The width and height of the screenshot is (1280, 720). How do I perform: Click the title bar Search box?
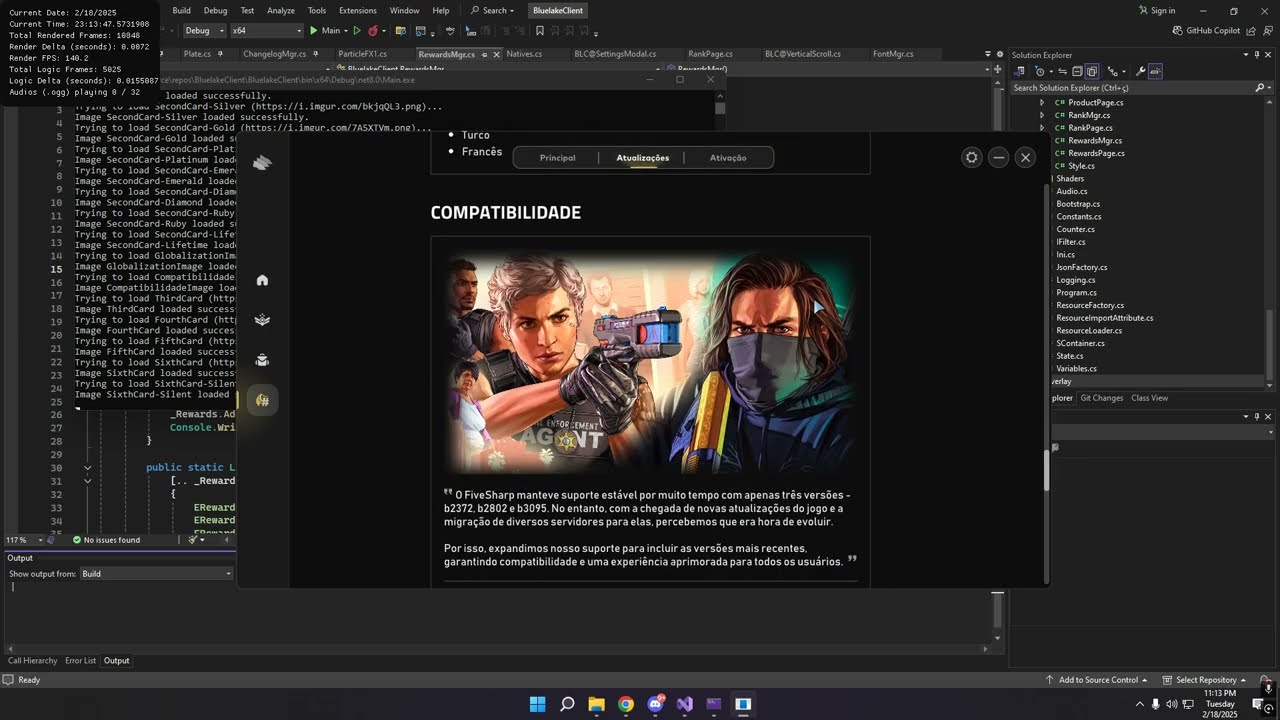tap(492, 10)
